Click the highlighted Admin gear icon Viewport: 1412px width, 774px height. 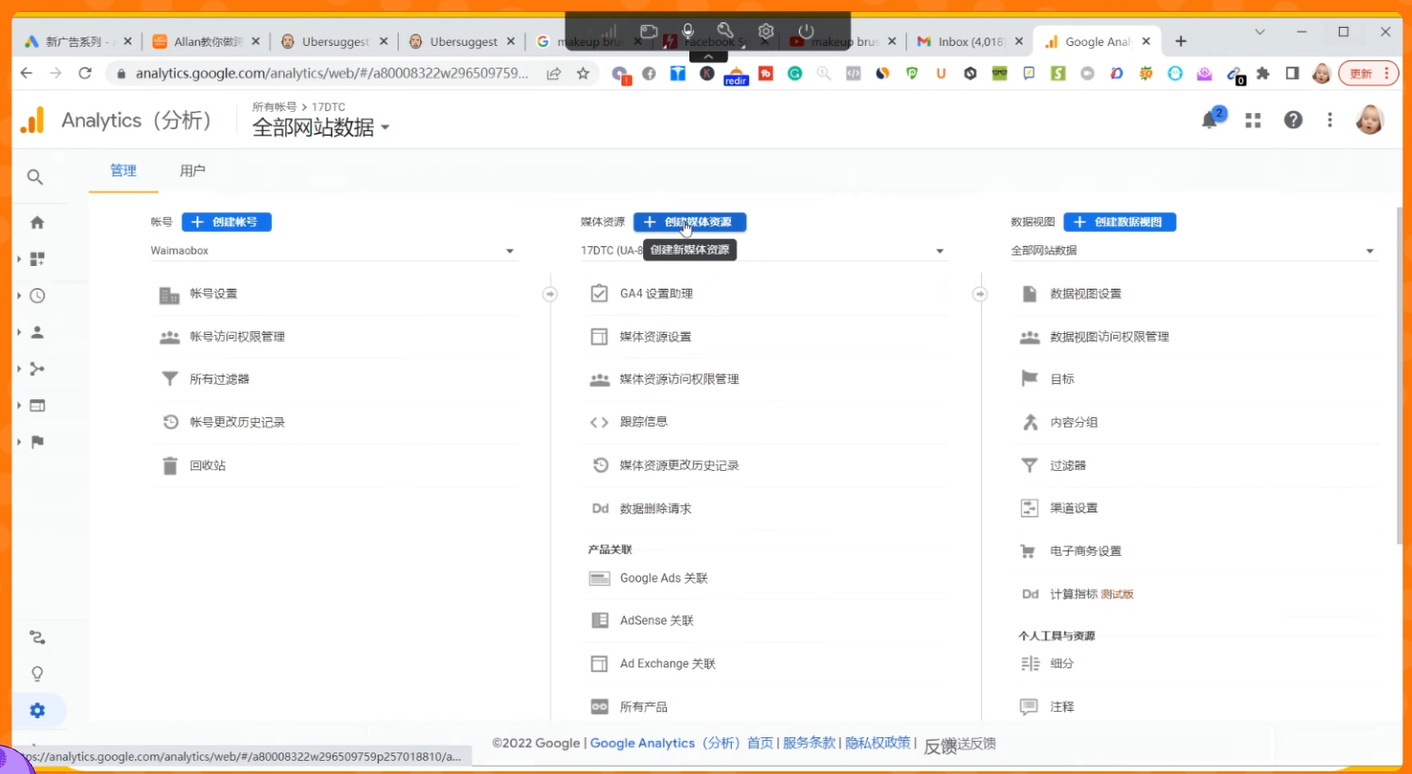point(36,710)
